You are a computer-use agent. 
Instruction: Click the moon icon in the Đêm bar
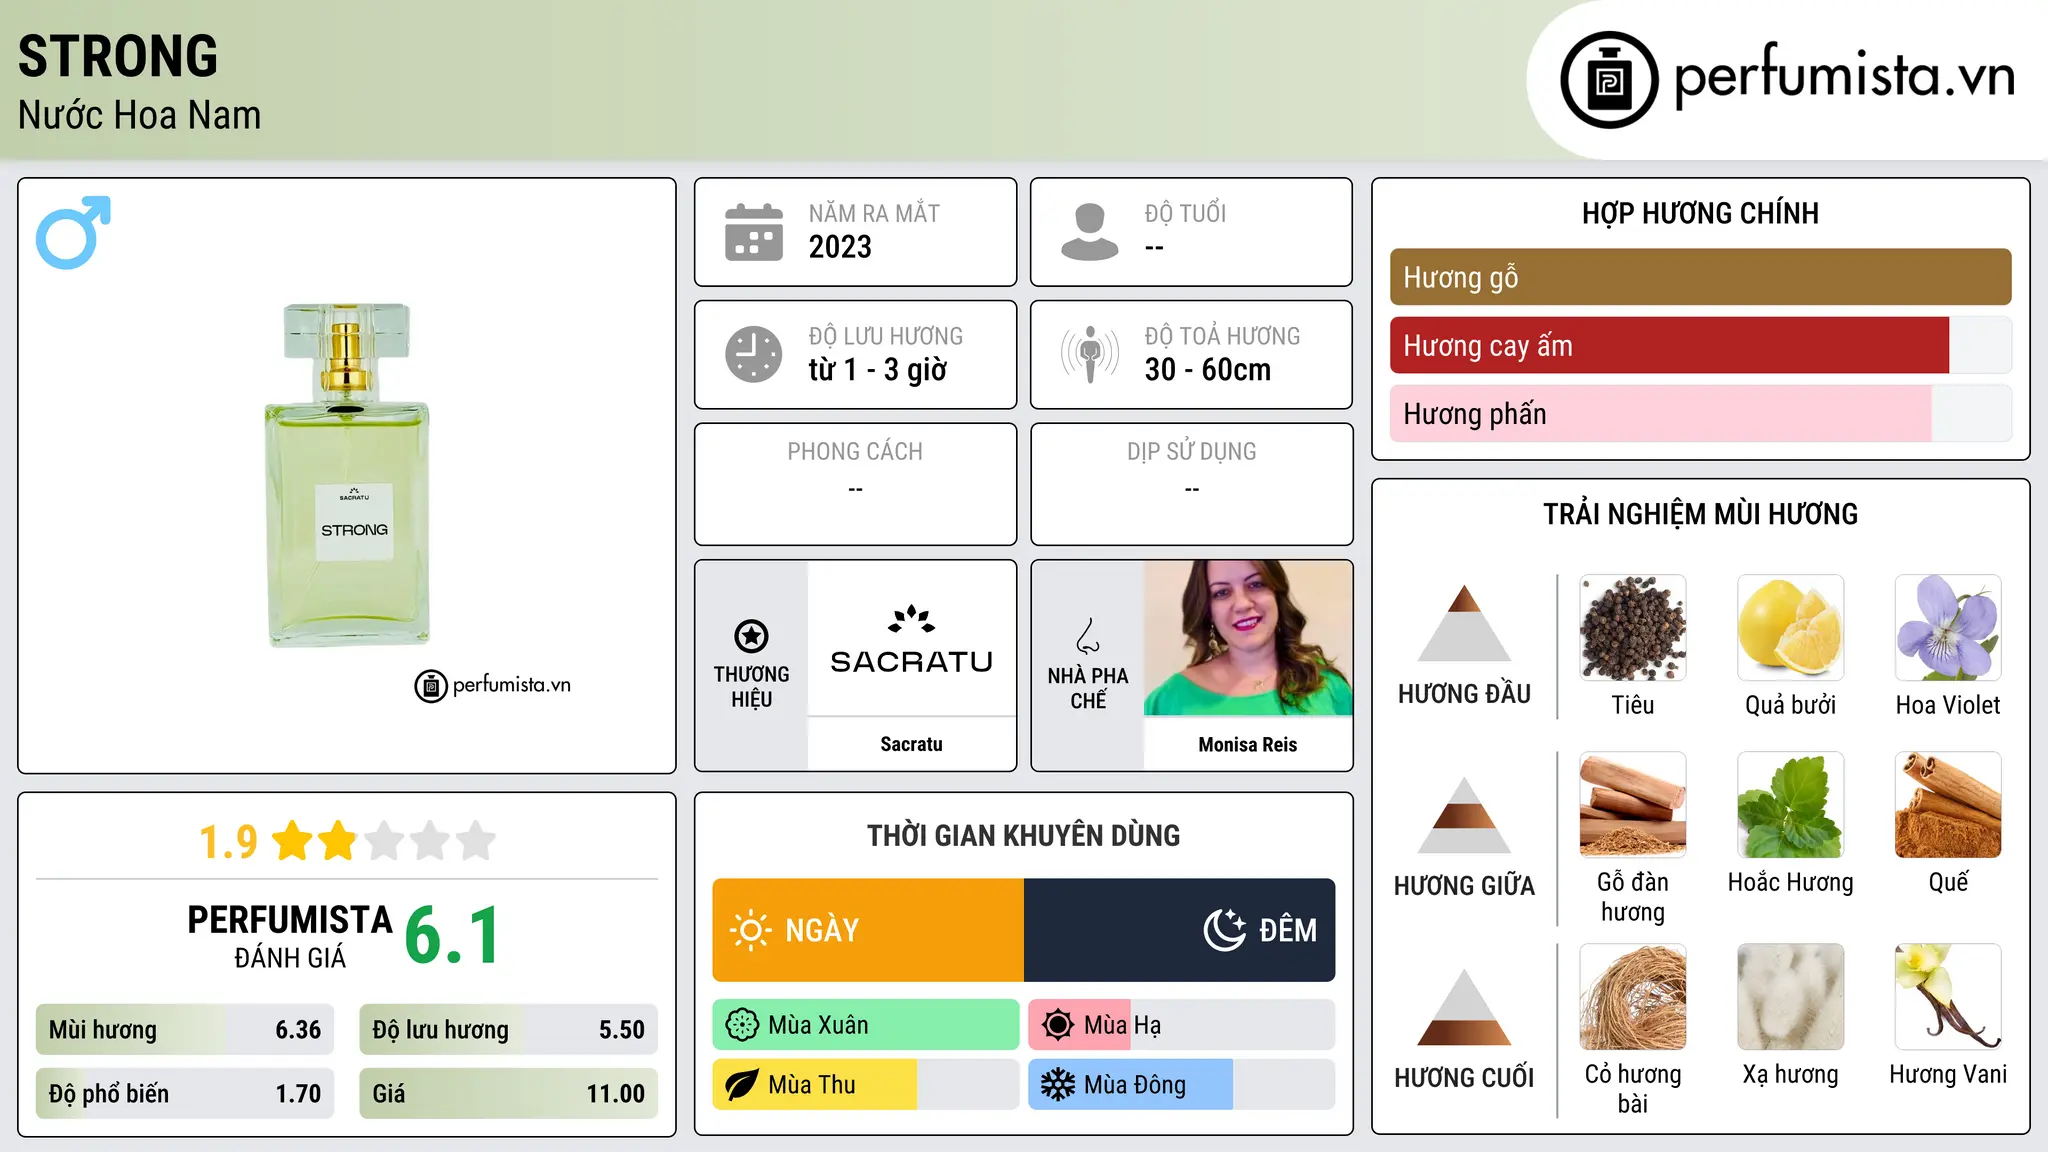1225,930
